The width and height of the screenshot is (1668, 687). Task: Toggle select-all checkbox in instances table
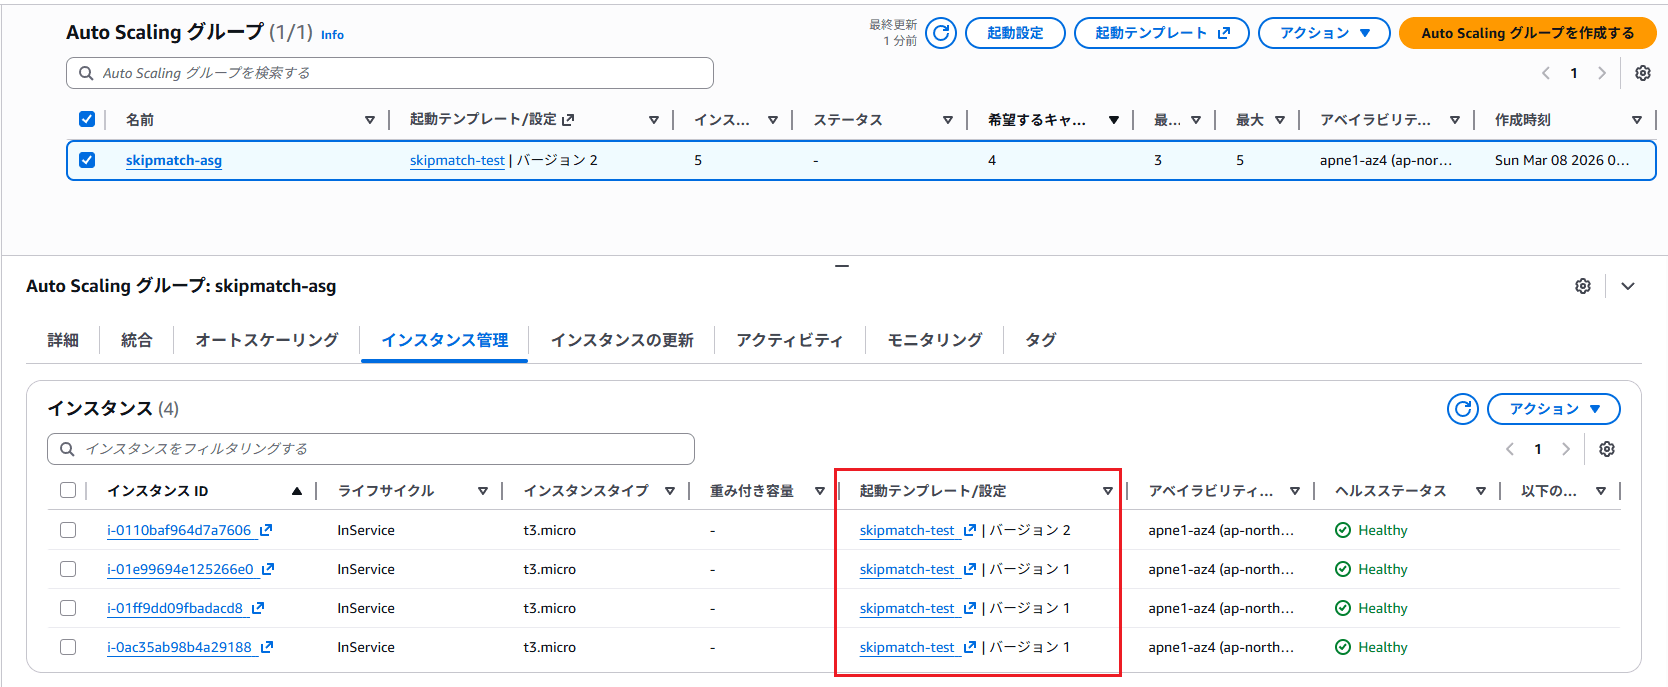pos(68,491)
